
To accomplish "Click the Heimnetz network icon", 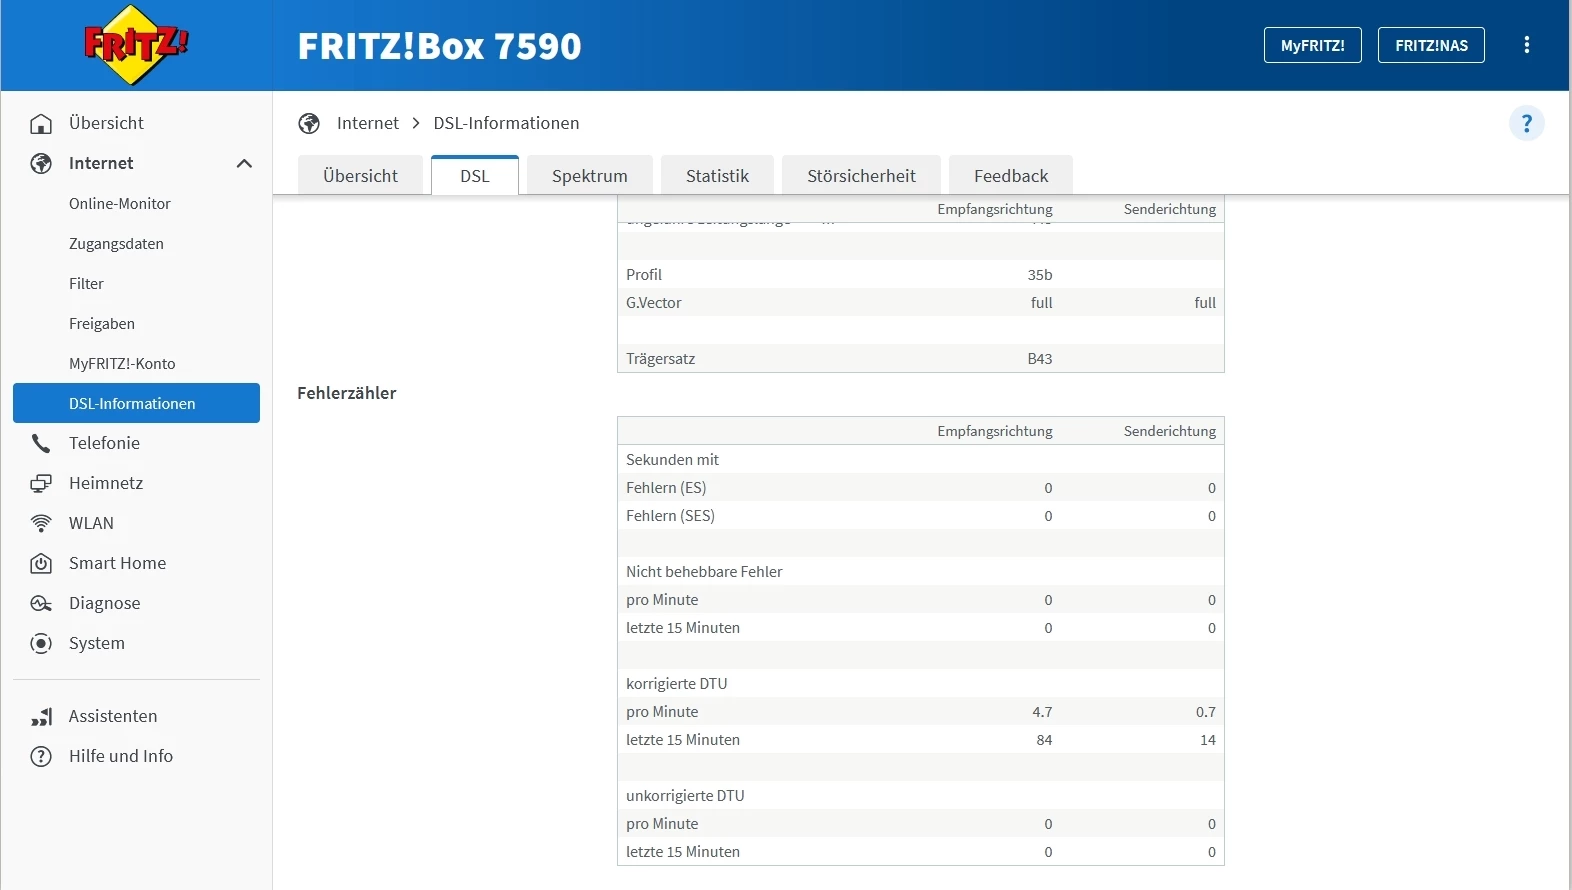I will click(41, 483).
